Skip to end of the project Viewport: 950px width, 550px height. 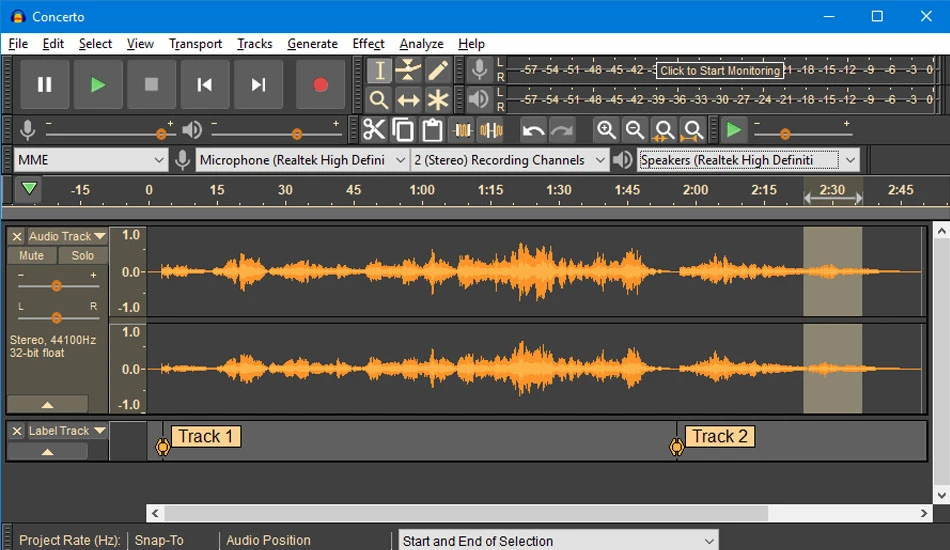tap(258, 84)
